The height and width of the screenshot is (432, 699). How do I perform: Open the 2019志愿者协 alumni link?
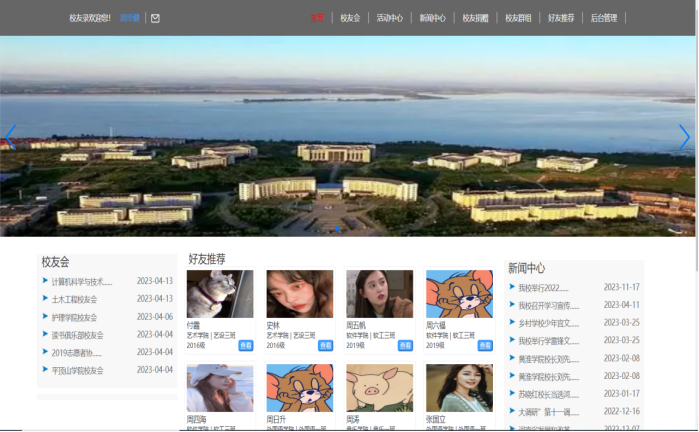point(77,353)
